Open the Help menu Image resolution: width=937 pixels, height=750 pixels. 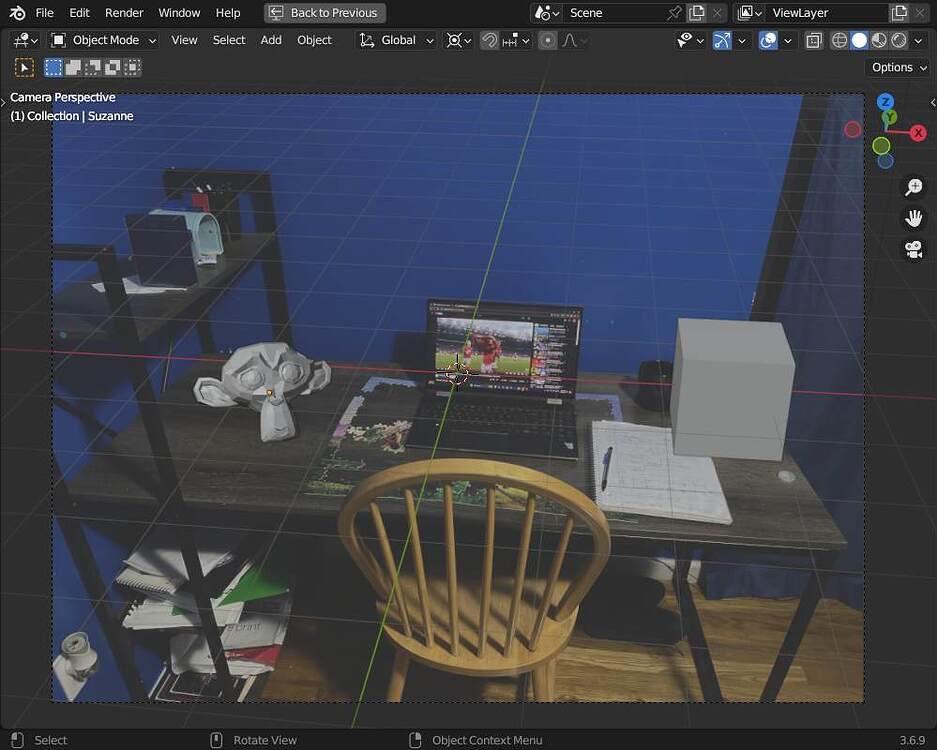pyautogui.click(x=228, y=13)
